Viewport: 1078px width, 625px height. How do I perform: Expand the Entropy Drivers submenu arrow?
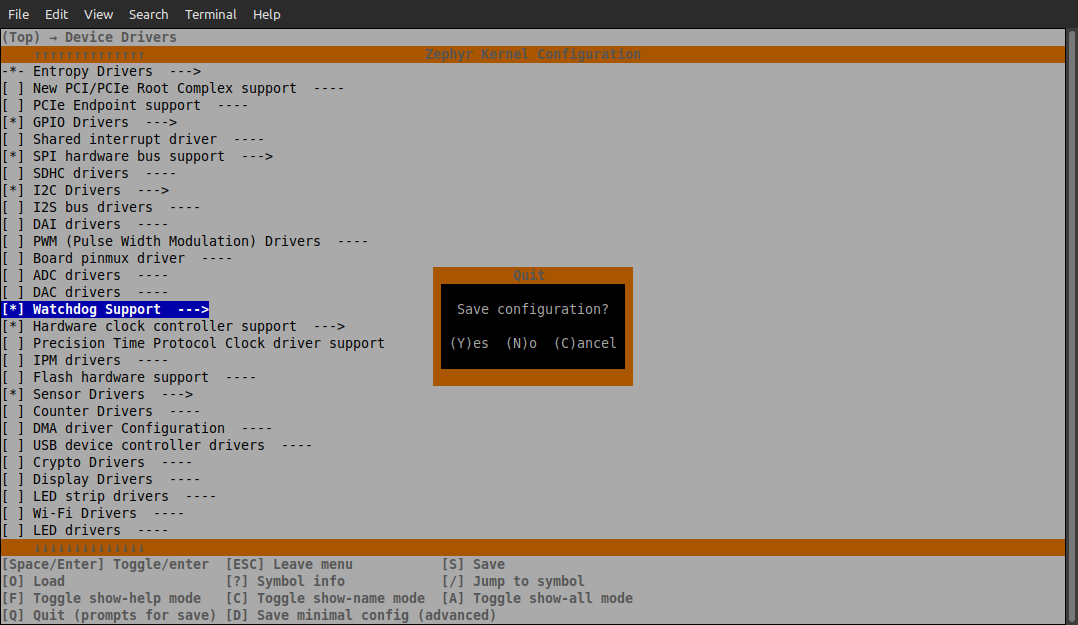(185, 71)
